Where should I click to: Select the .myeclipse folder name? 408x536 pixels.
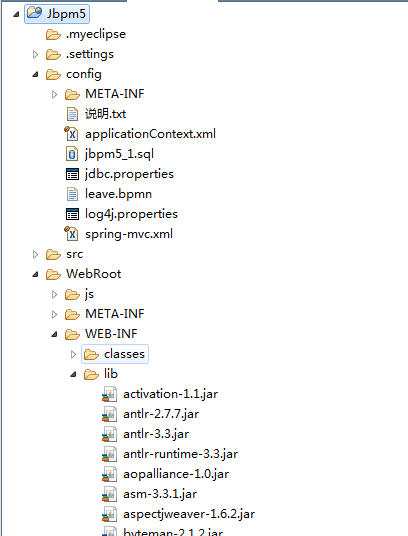[96, 34]
